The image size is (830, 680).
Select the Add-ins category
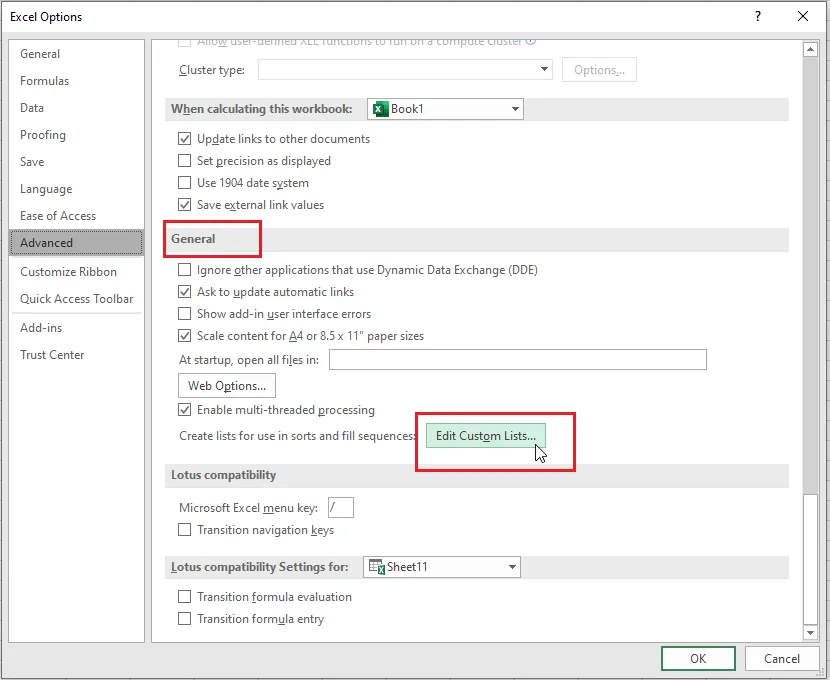76,328
